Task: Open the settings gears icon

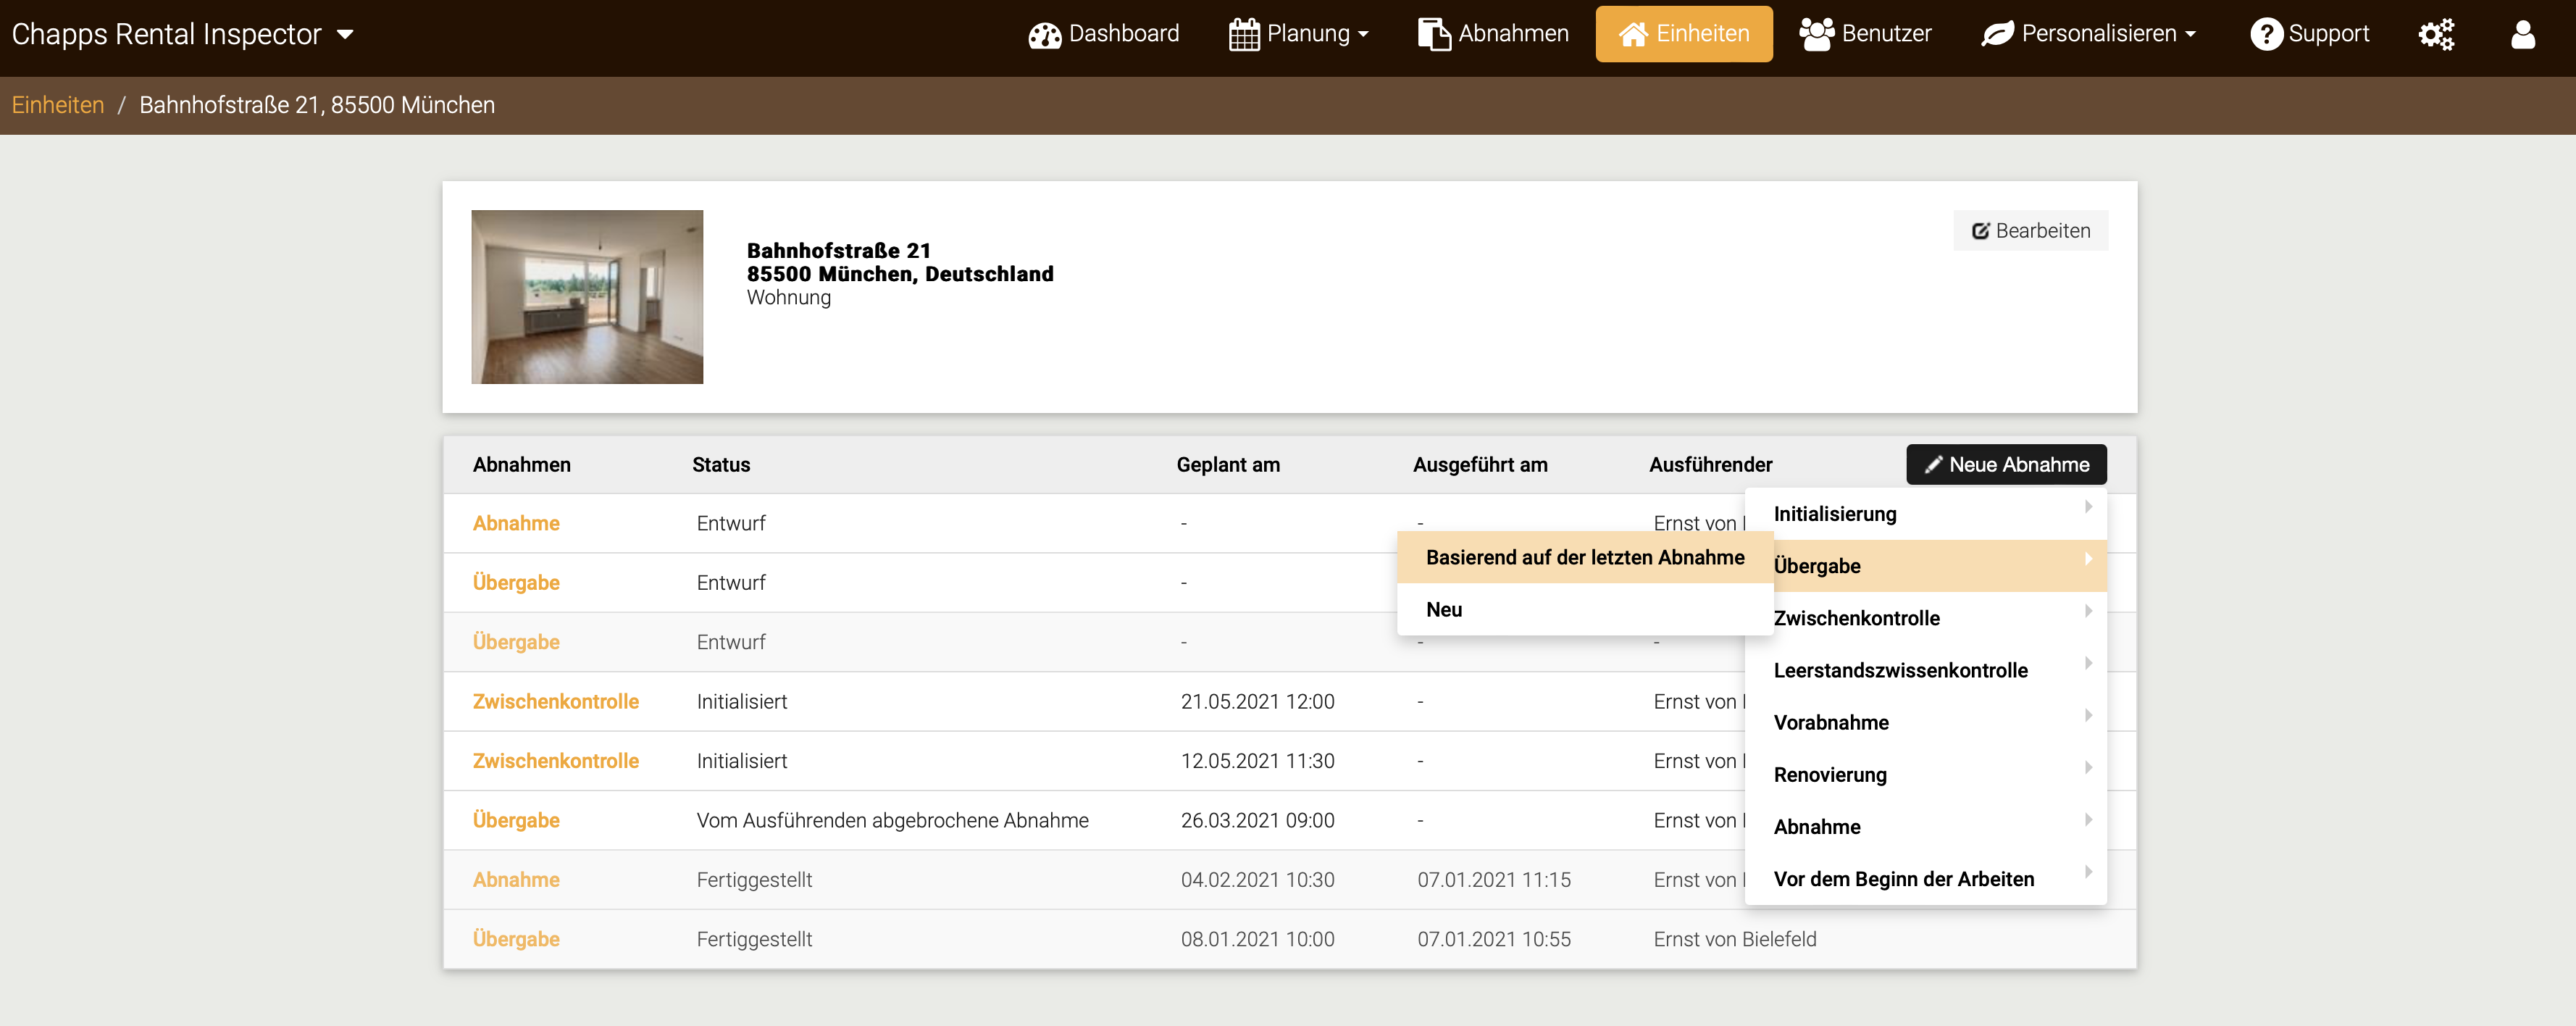Action: (2436, 35)
